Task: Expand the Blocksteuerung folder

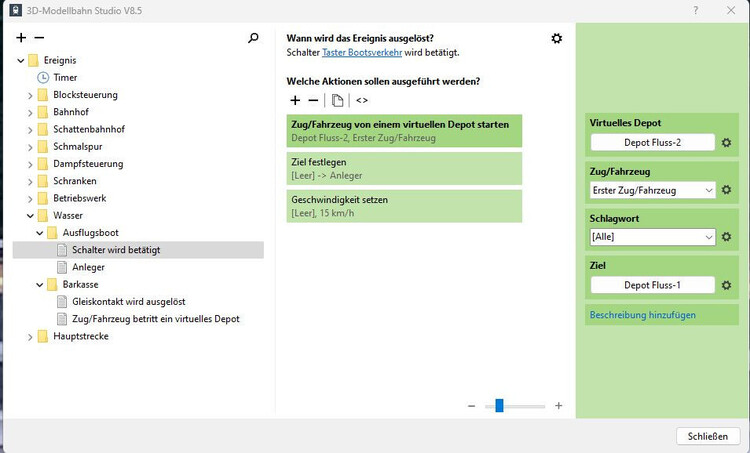Action: point(30,95)
